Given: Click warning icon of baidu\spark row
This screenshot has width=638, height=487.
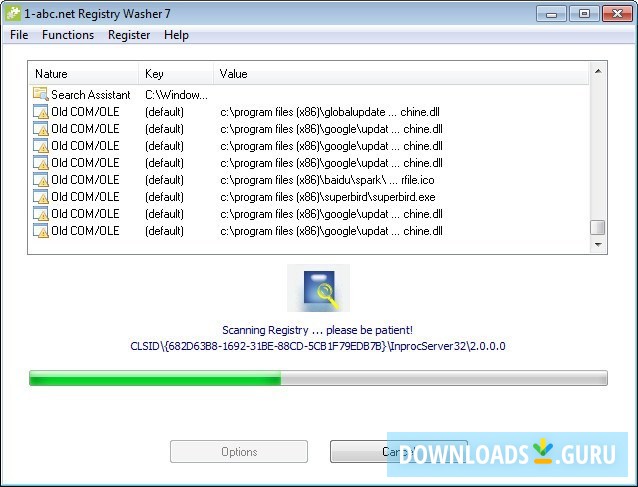Looking at the screenshot, I should click(41, 180).
